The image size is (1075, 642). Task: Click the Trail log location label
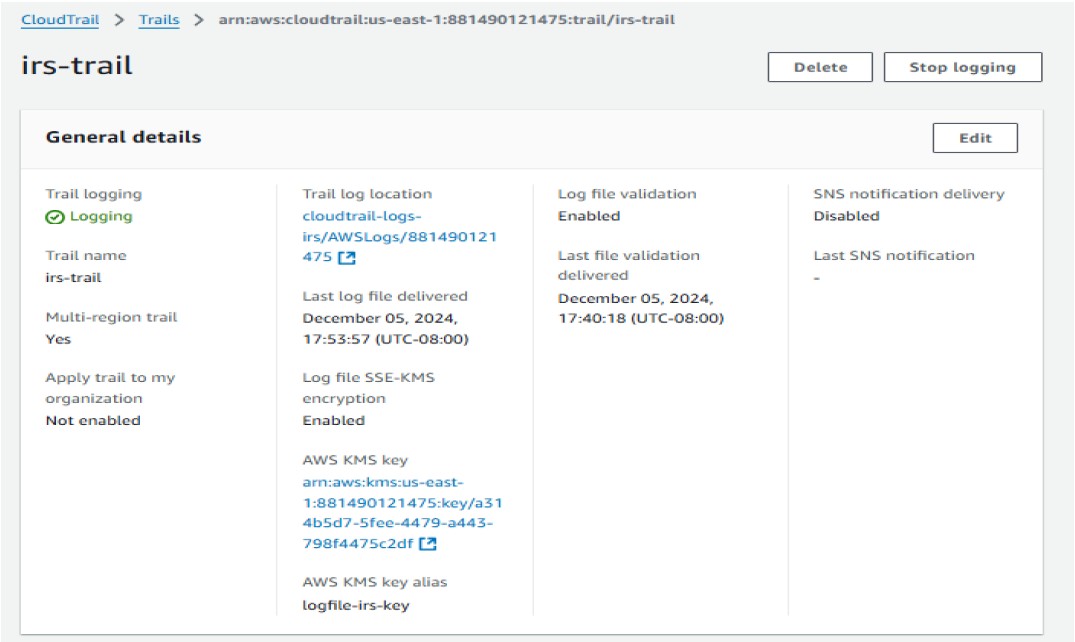pos(367,194)
